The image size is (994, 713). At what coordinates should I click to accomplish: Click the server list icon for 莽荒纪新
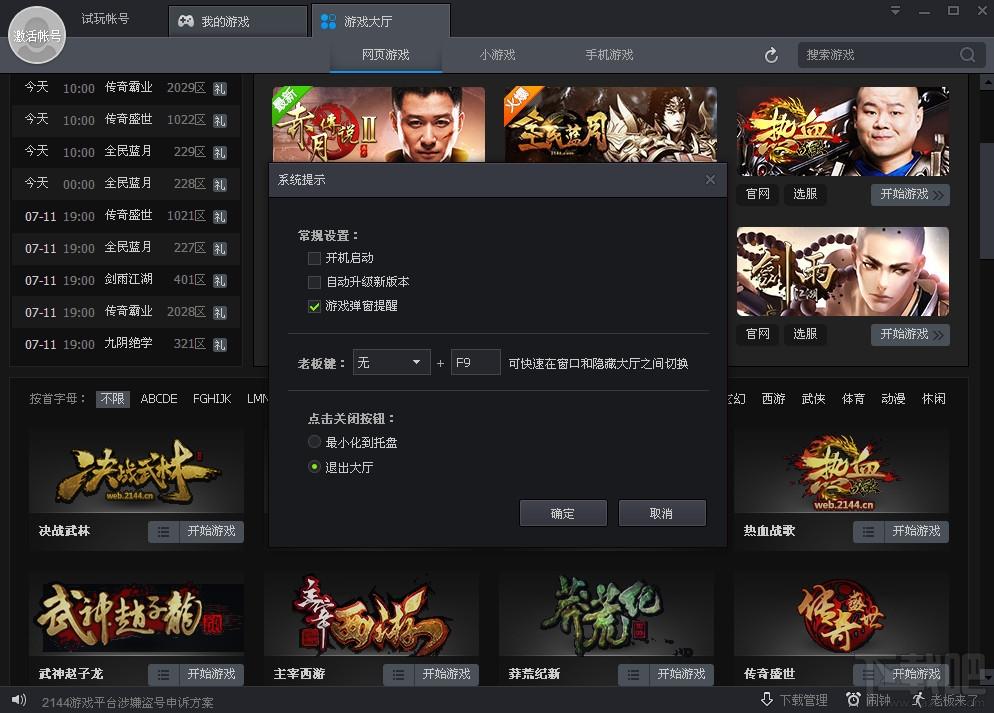click(x=633, y=674)
